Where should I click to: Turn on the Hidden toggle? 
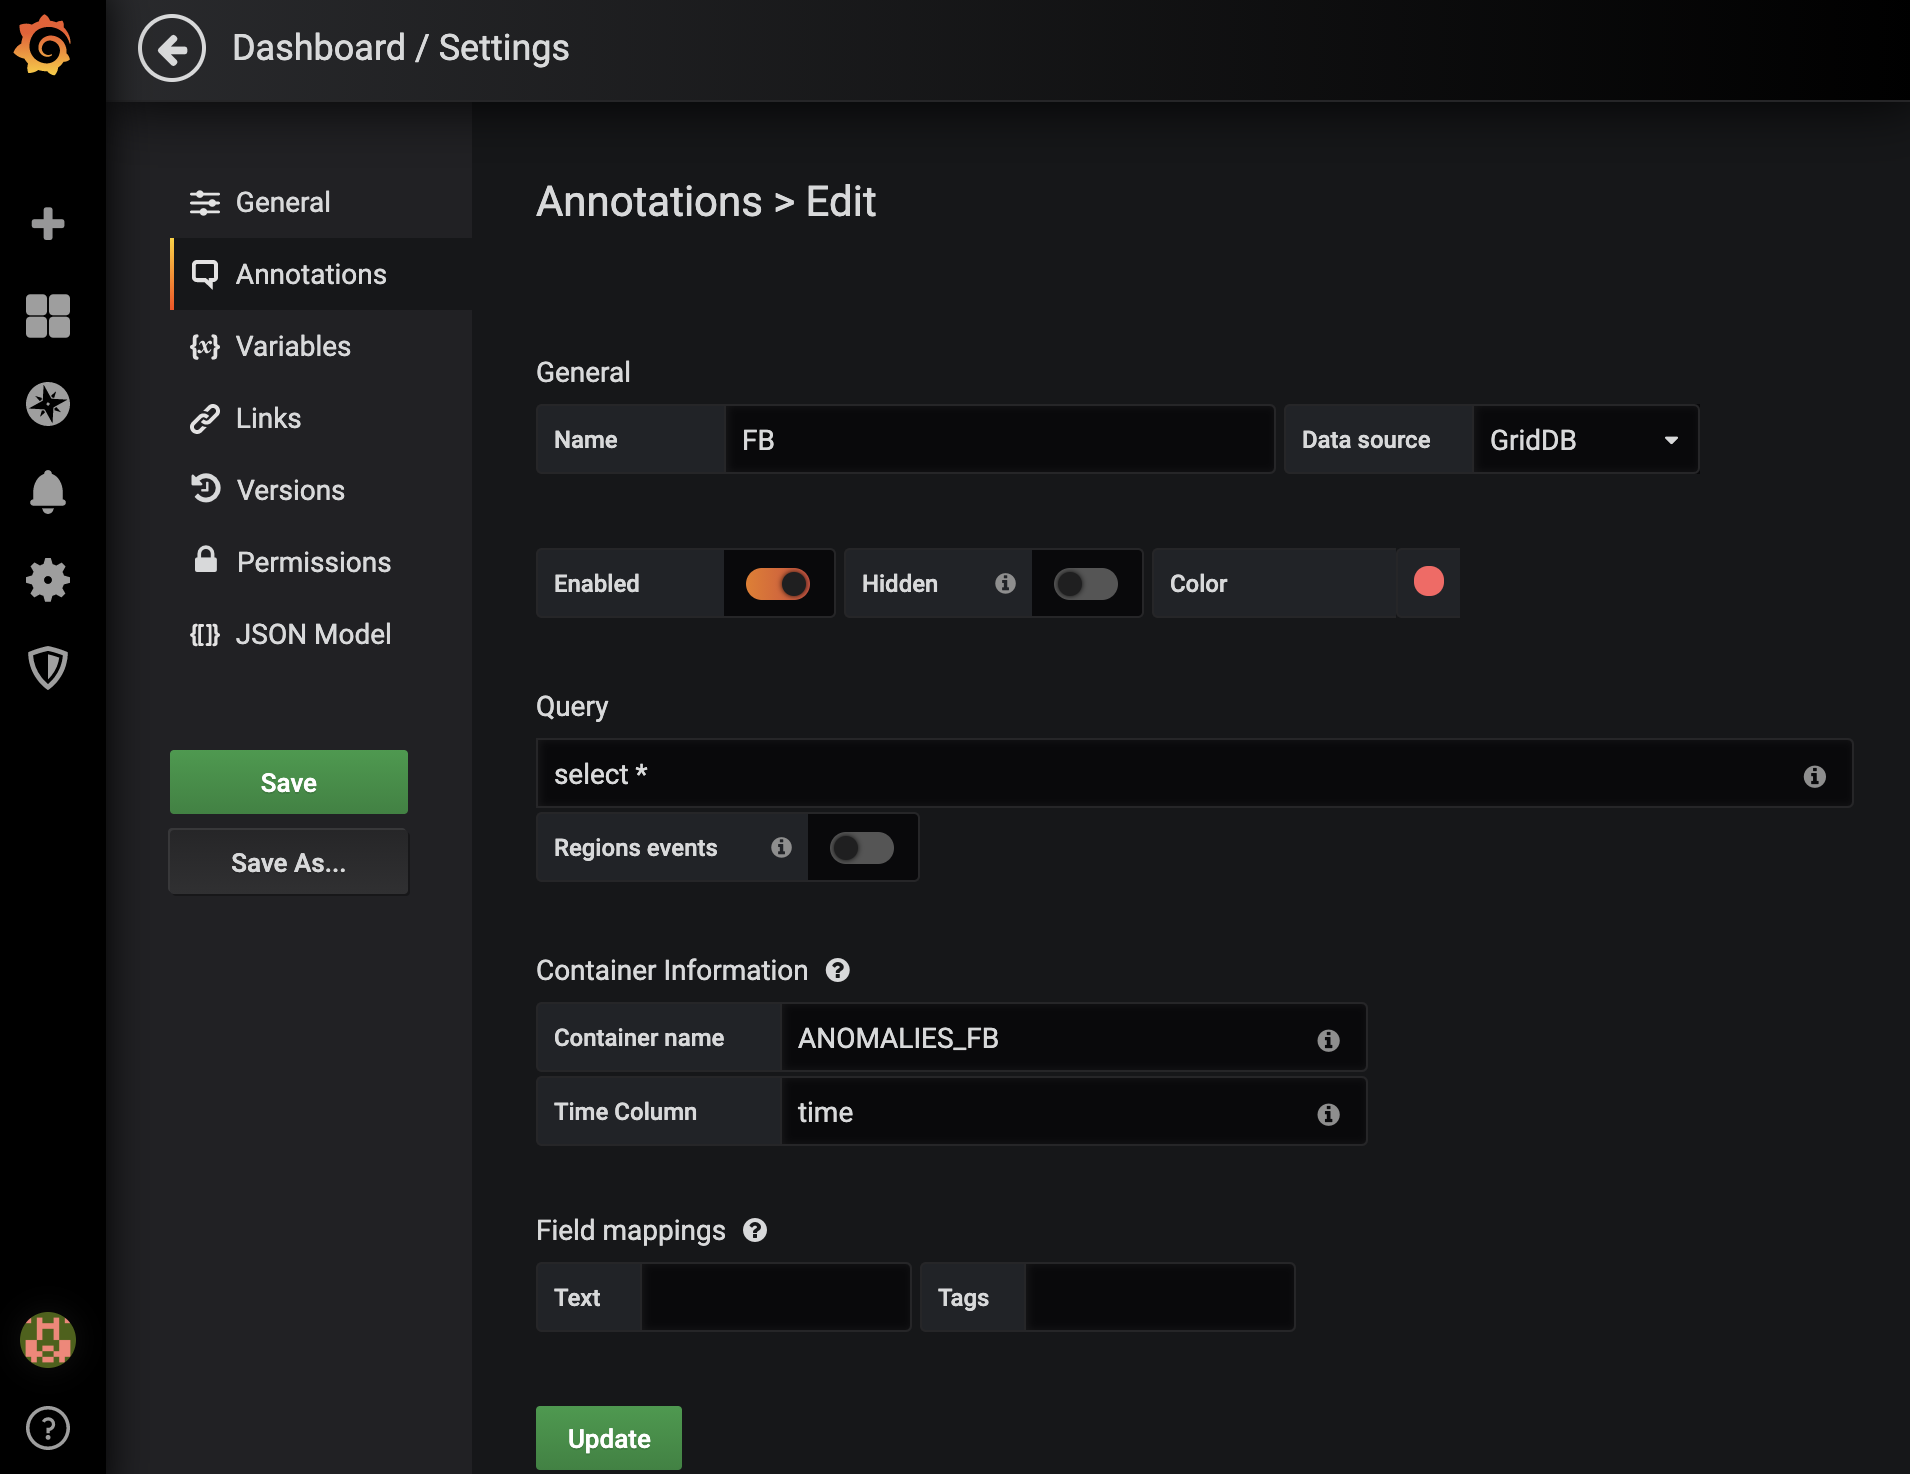click(1085, 583)
